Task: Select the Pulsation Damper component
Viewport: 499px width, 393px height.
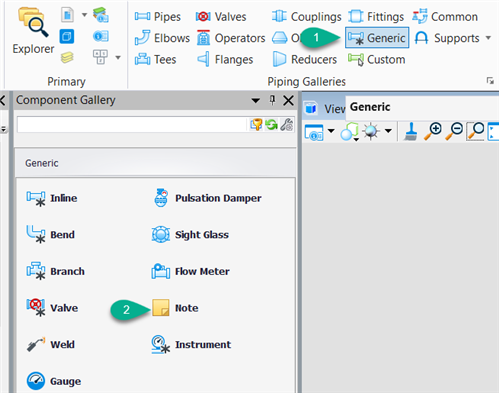Action: click(207, 198)
